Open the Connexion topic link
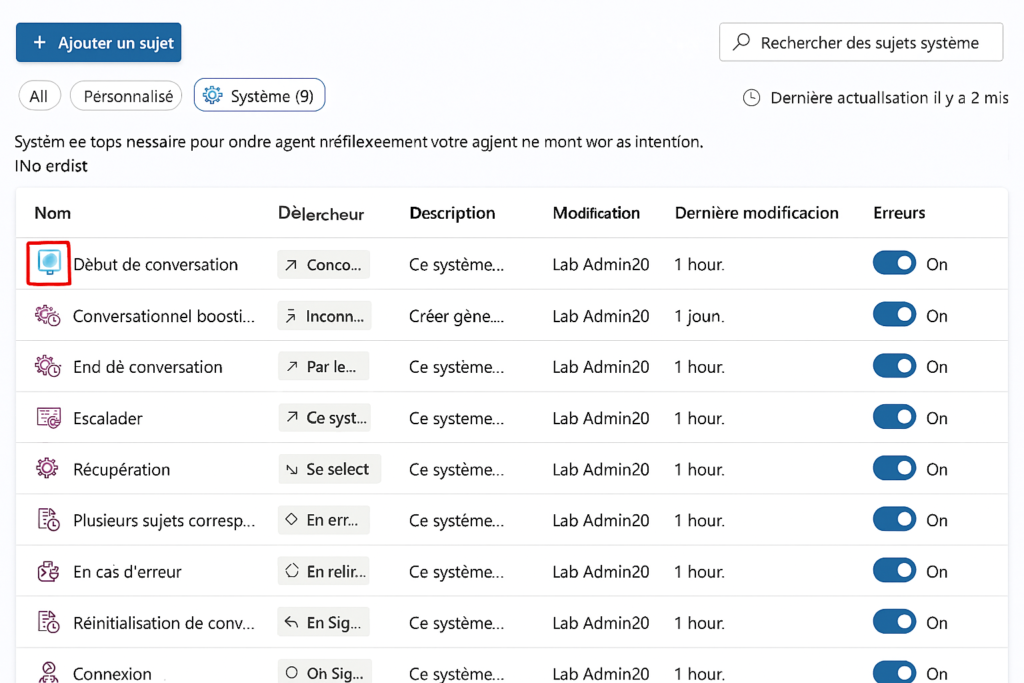This screenshot has width=1024, height=683. pyautogui.click(x=112, y=673)
